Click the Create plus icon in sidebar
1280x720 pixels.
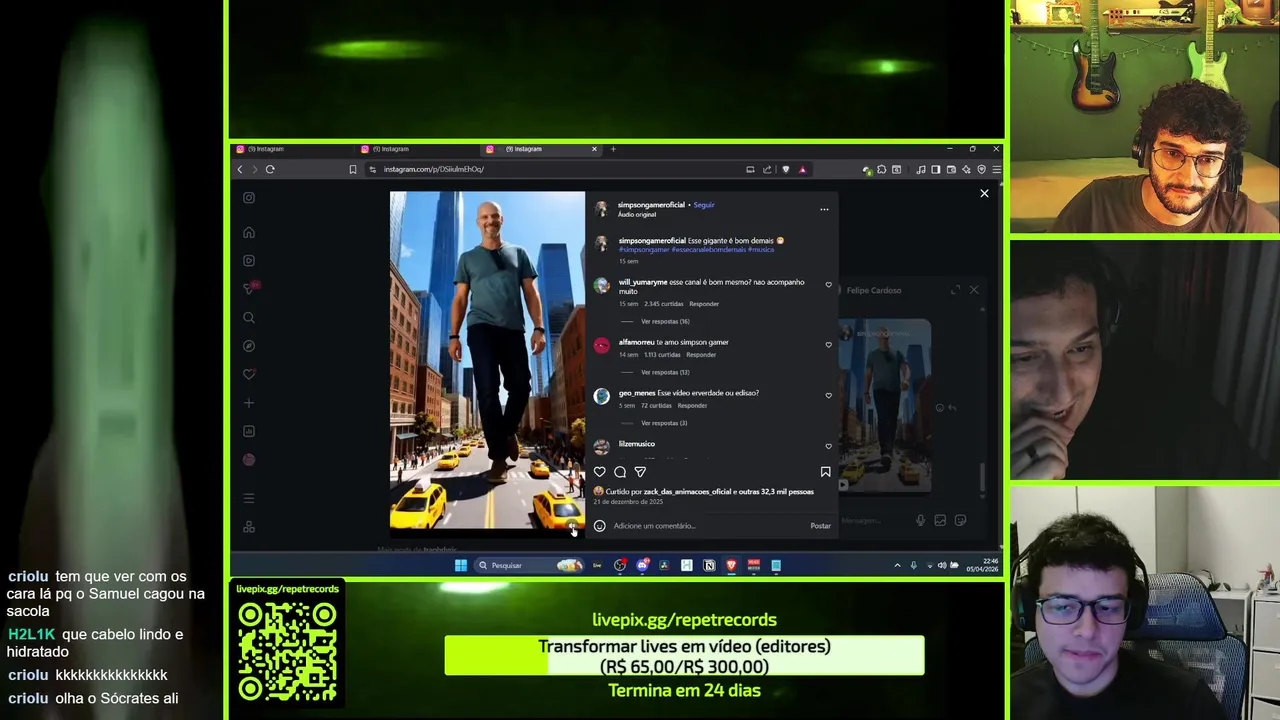point(249,403)
